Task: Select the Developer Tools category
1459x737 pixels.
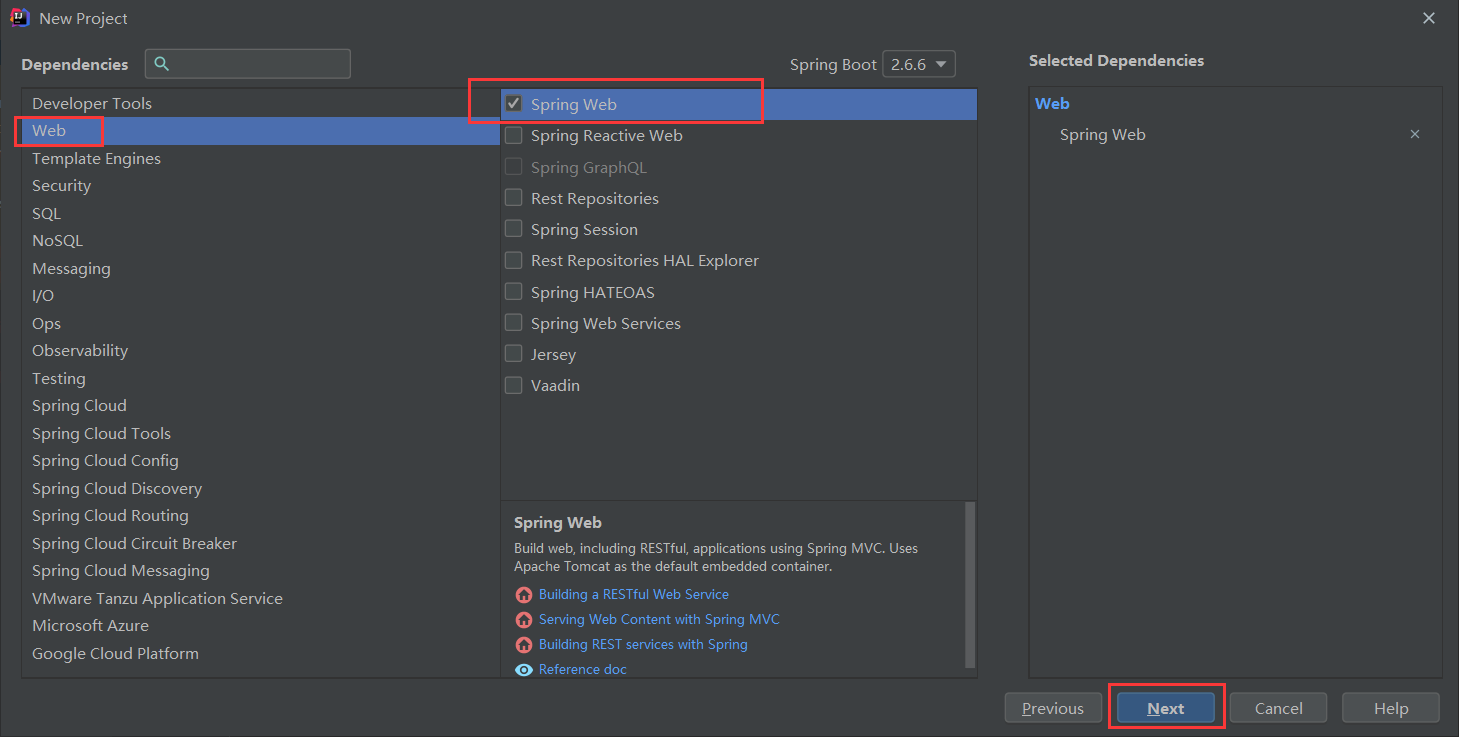Action: (x=260, y=103)
